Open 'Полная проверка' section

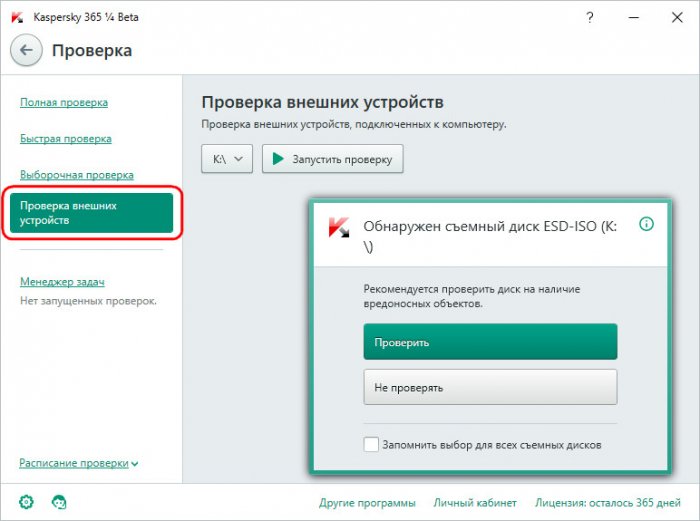click(x=64, y=102)
